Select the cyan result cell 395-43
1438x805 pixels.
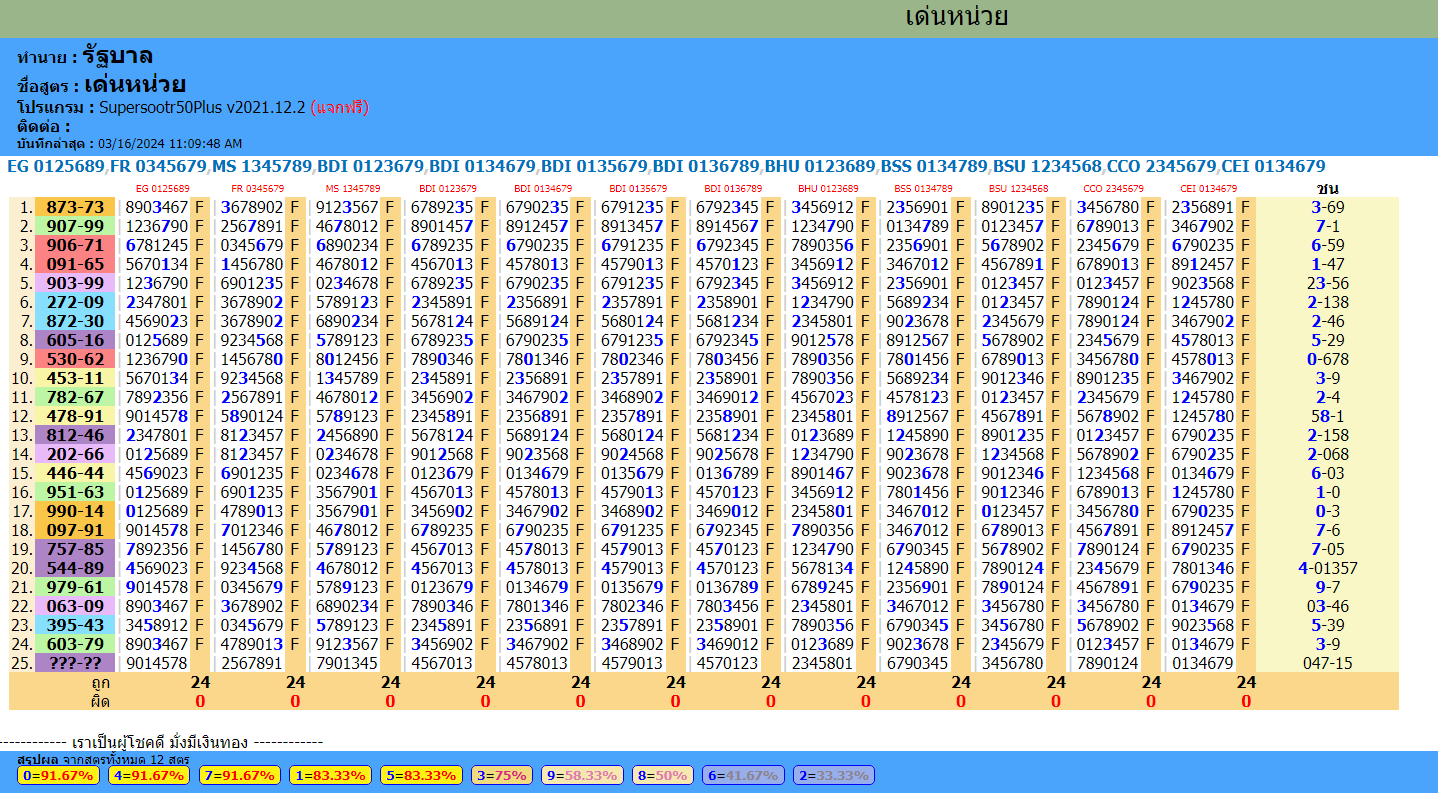pos(76,625)
